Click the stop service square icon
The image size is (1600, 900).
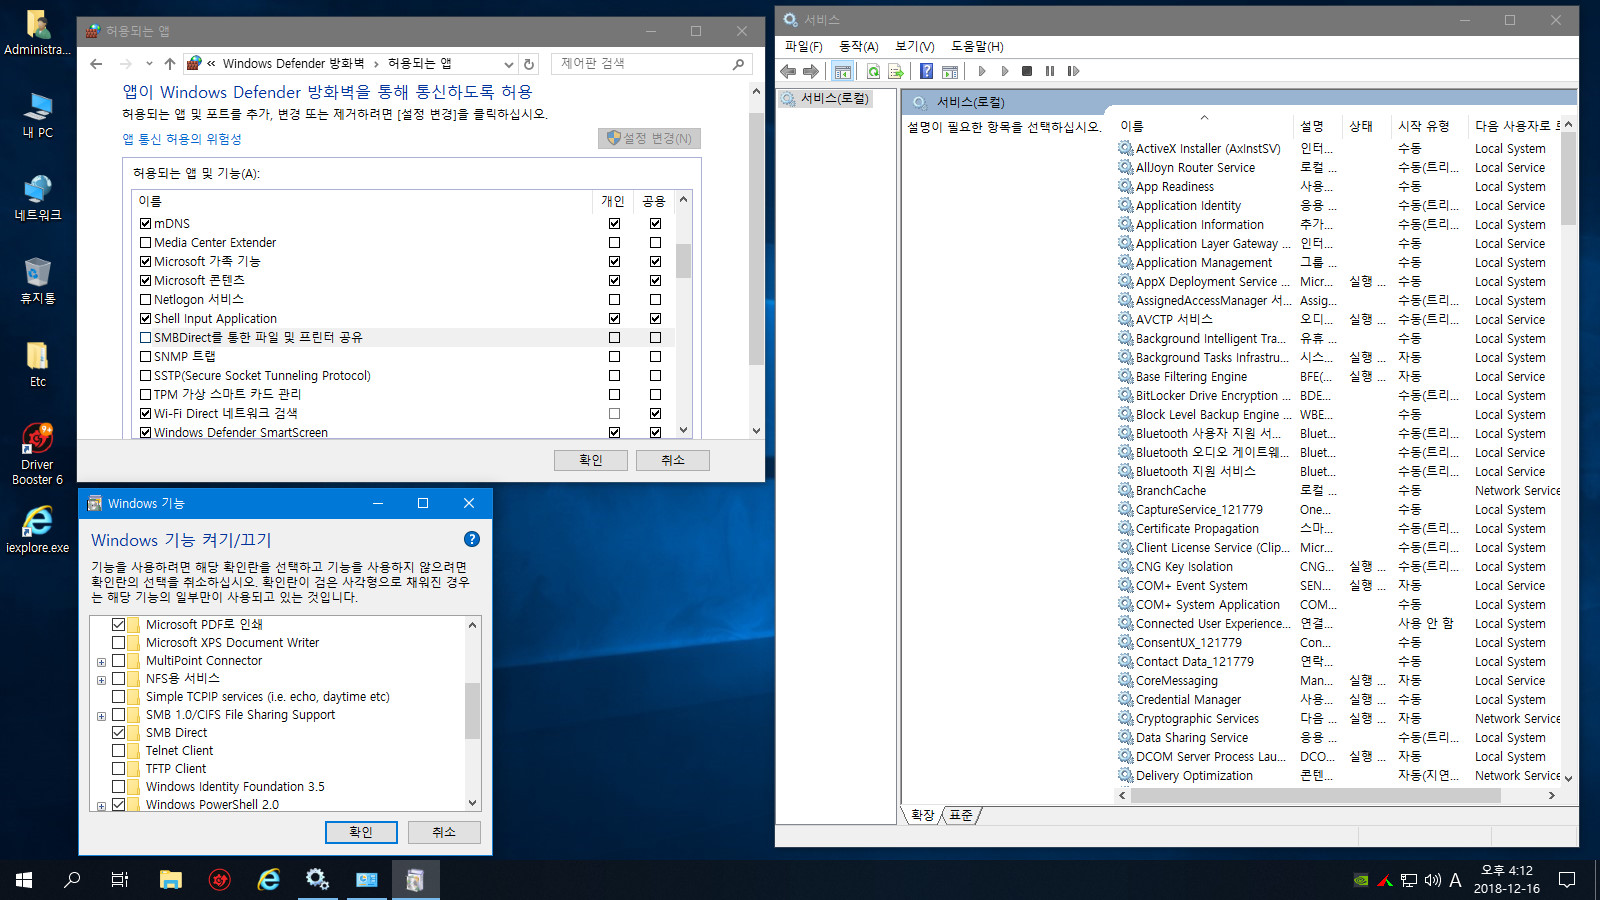(x=1027, y=71)
